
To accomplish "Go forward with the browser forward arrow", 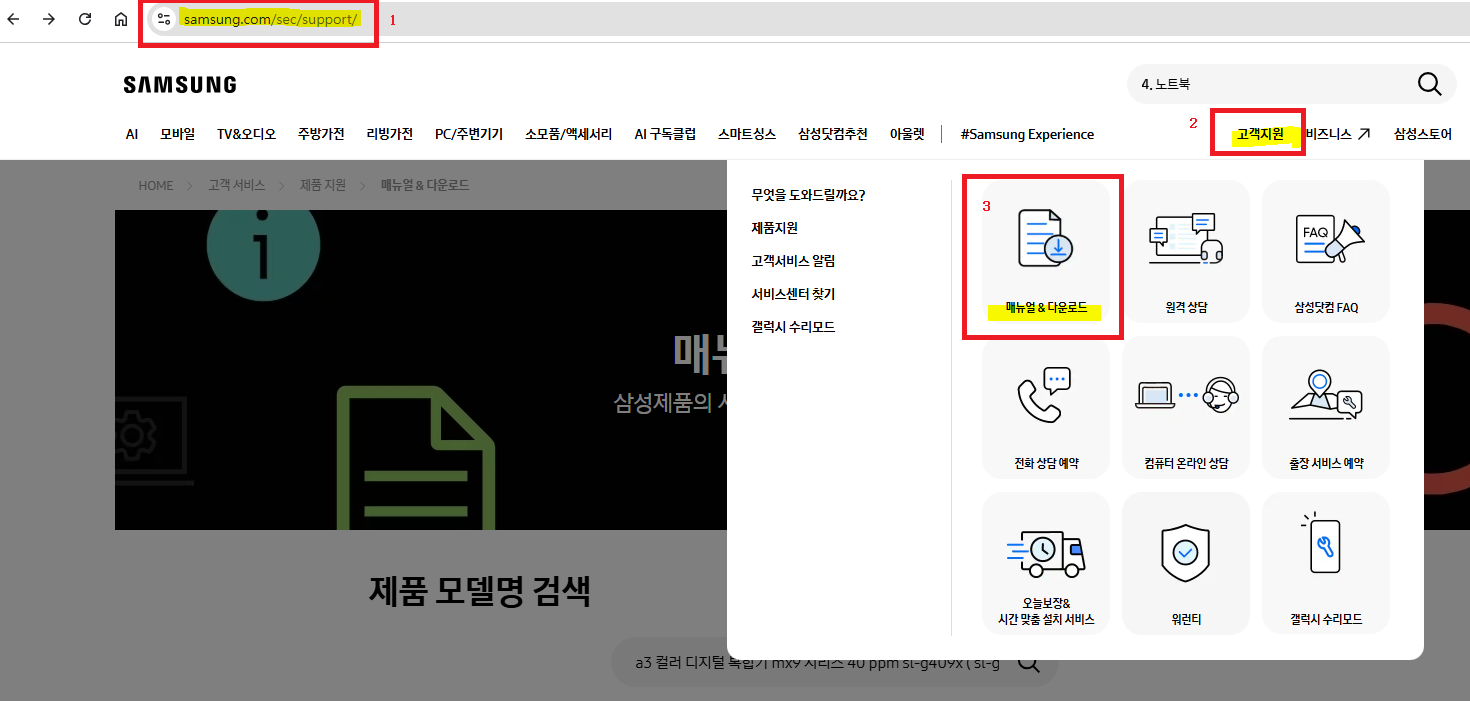I will [48, 19].
